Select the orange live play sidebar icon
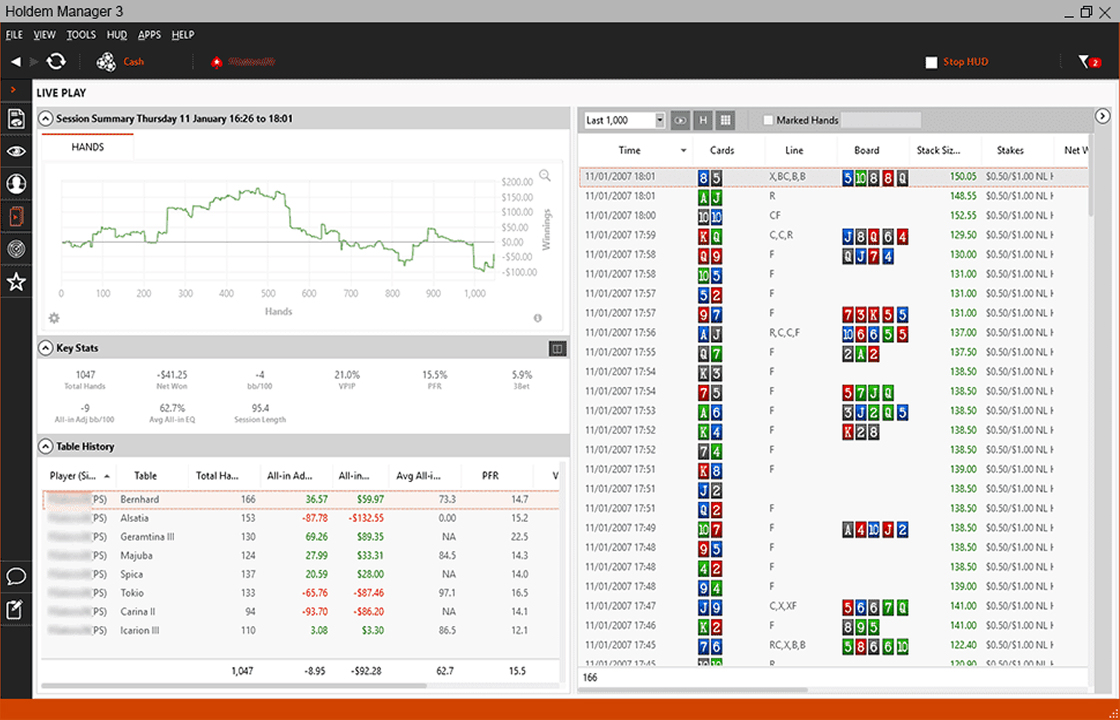Viewport: 1120px width, 720px height. pos(16,216)
